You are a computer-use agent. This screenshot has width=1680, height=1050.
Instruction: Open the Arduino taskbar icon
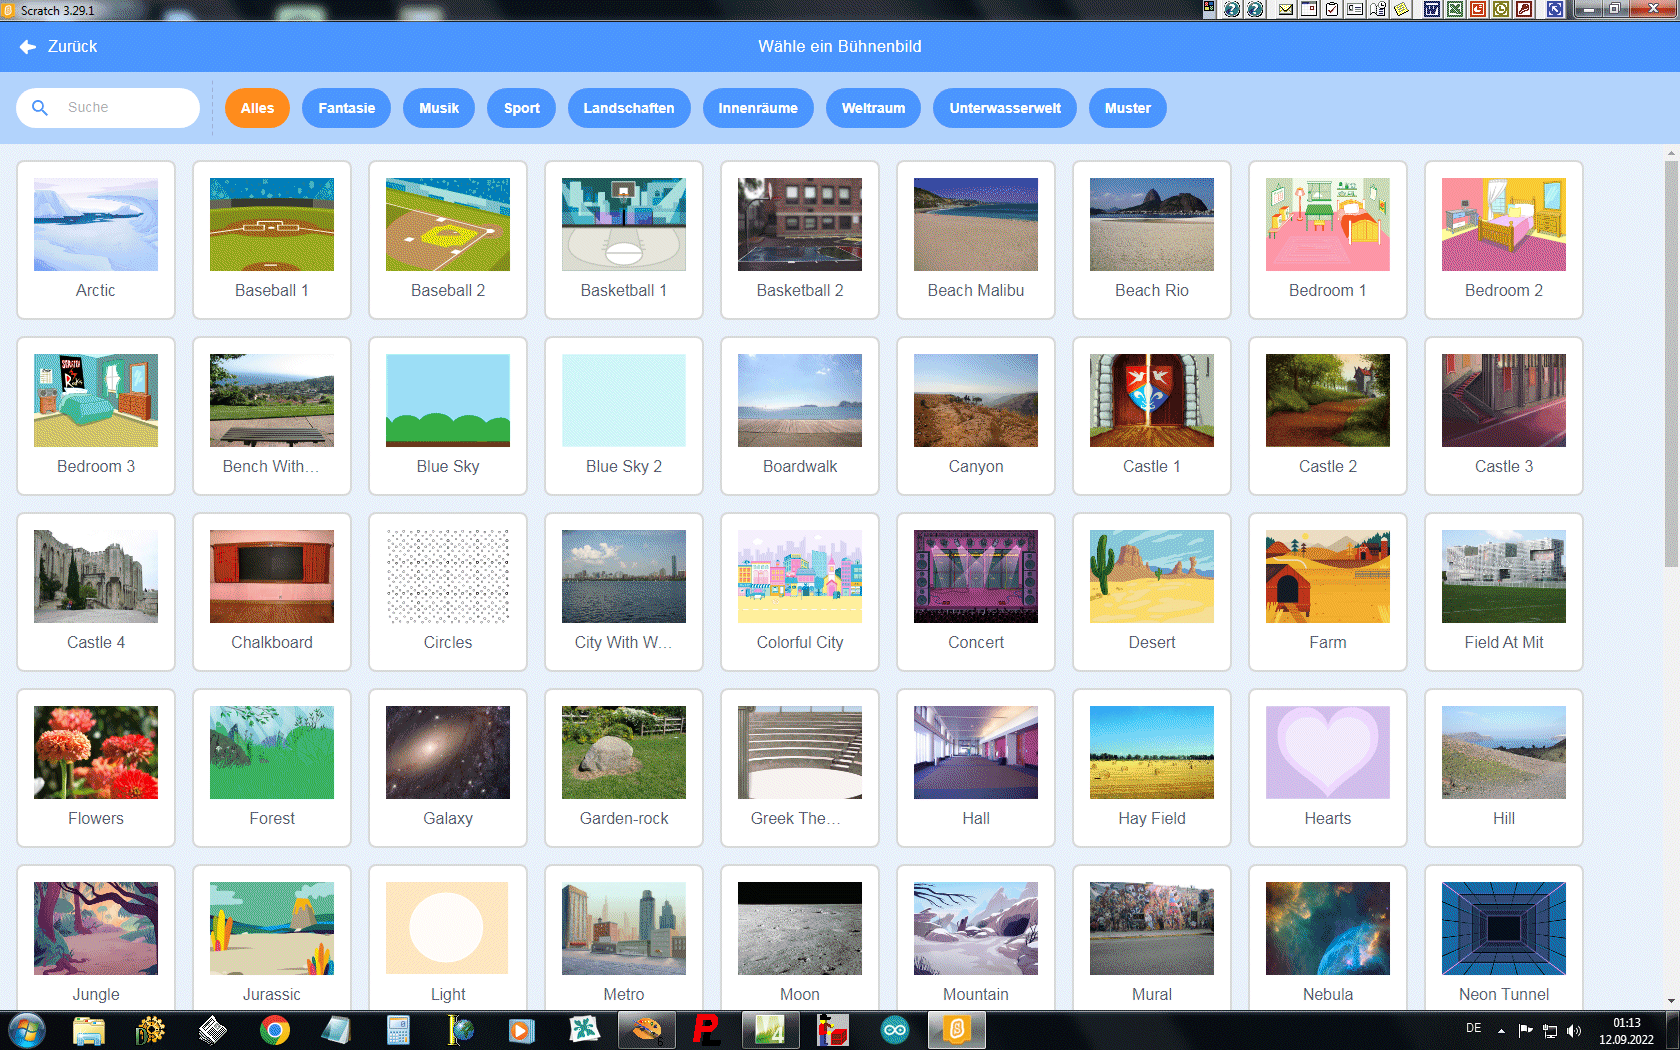click(x=895, y=1030)
